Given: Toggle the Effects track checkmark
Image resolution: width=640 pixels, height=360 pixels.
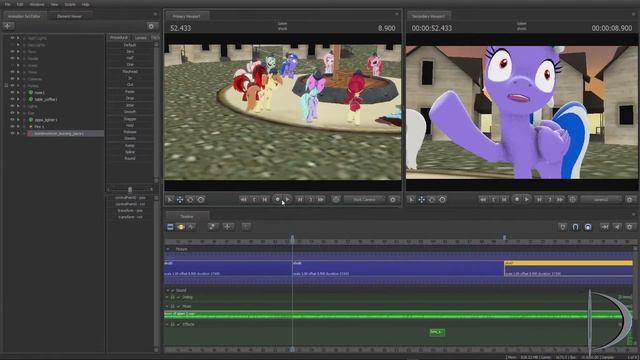Looking at the screenshot, I should pos(179,324).
